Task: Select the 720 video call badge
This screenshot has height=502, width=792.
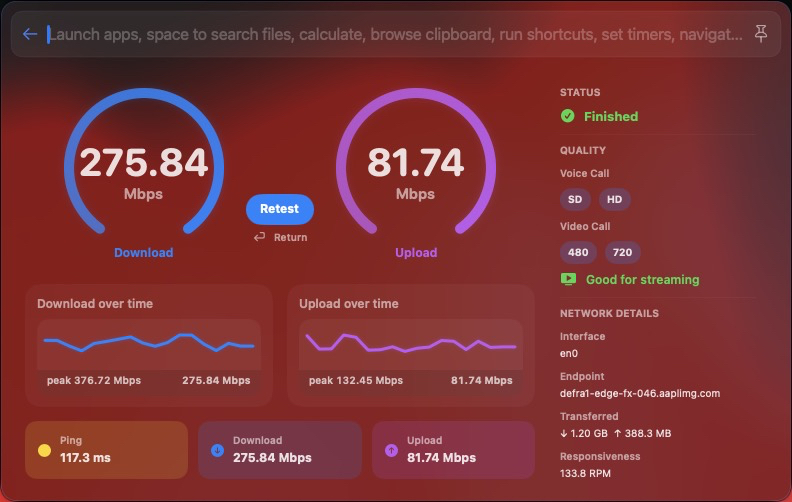Action: [622, 252]
